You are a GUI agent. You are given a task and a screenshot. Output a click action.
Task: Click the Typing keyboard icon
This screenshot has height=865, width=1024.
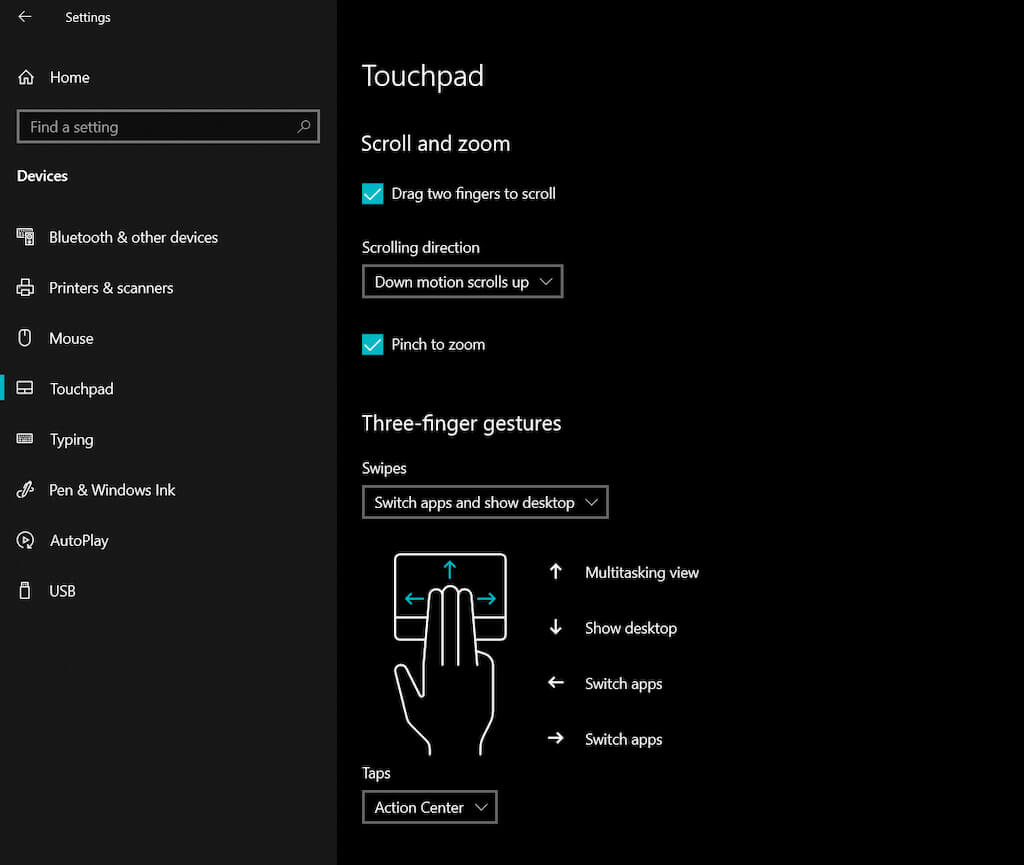click(25, 439)
